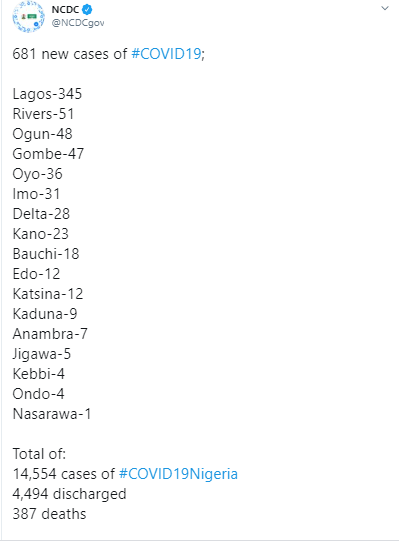Click the Bauchi-18 line
This screenshot has width=399, height=541.
tap(46, 254)
